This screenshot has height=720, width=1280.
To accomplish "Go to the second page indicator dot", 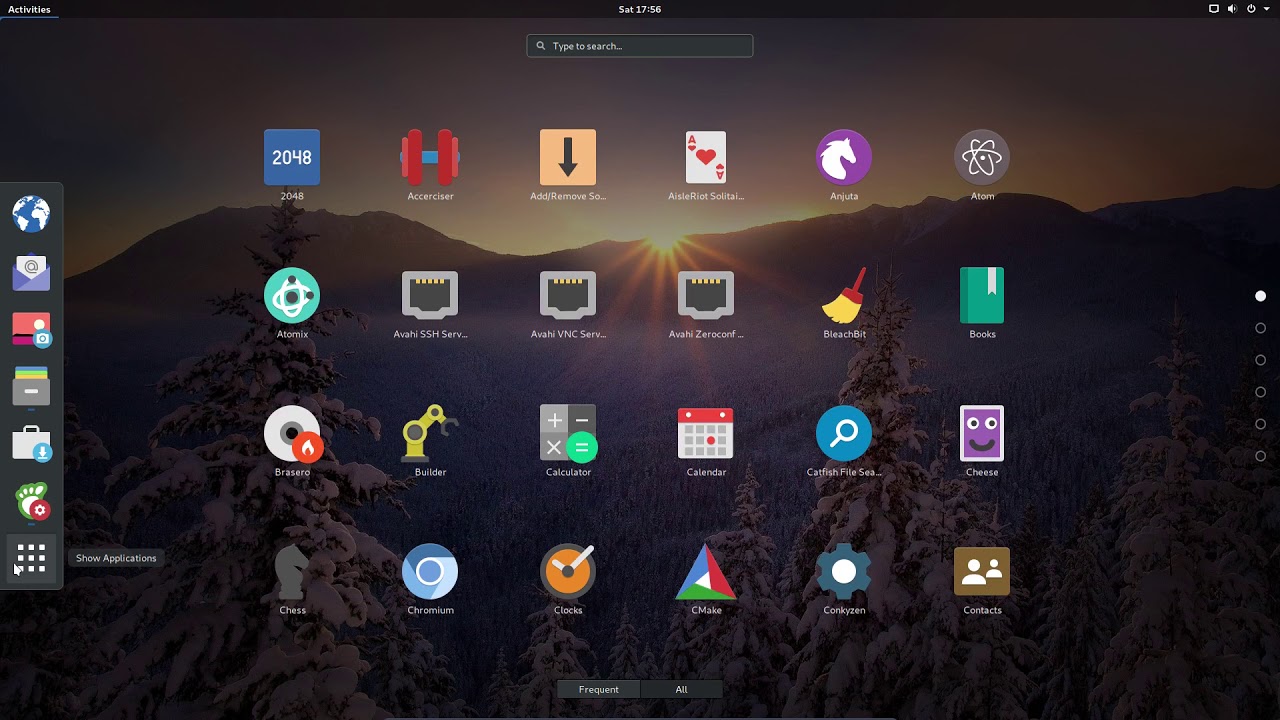I will tap(1260, 328).
